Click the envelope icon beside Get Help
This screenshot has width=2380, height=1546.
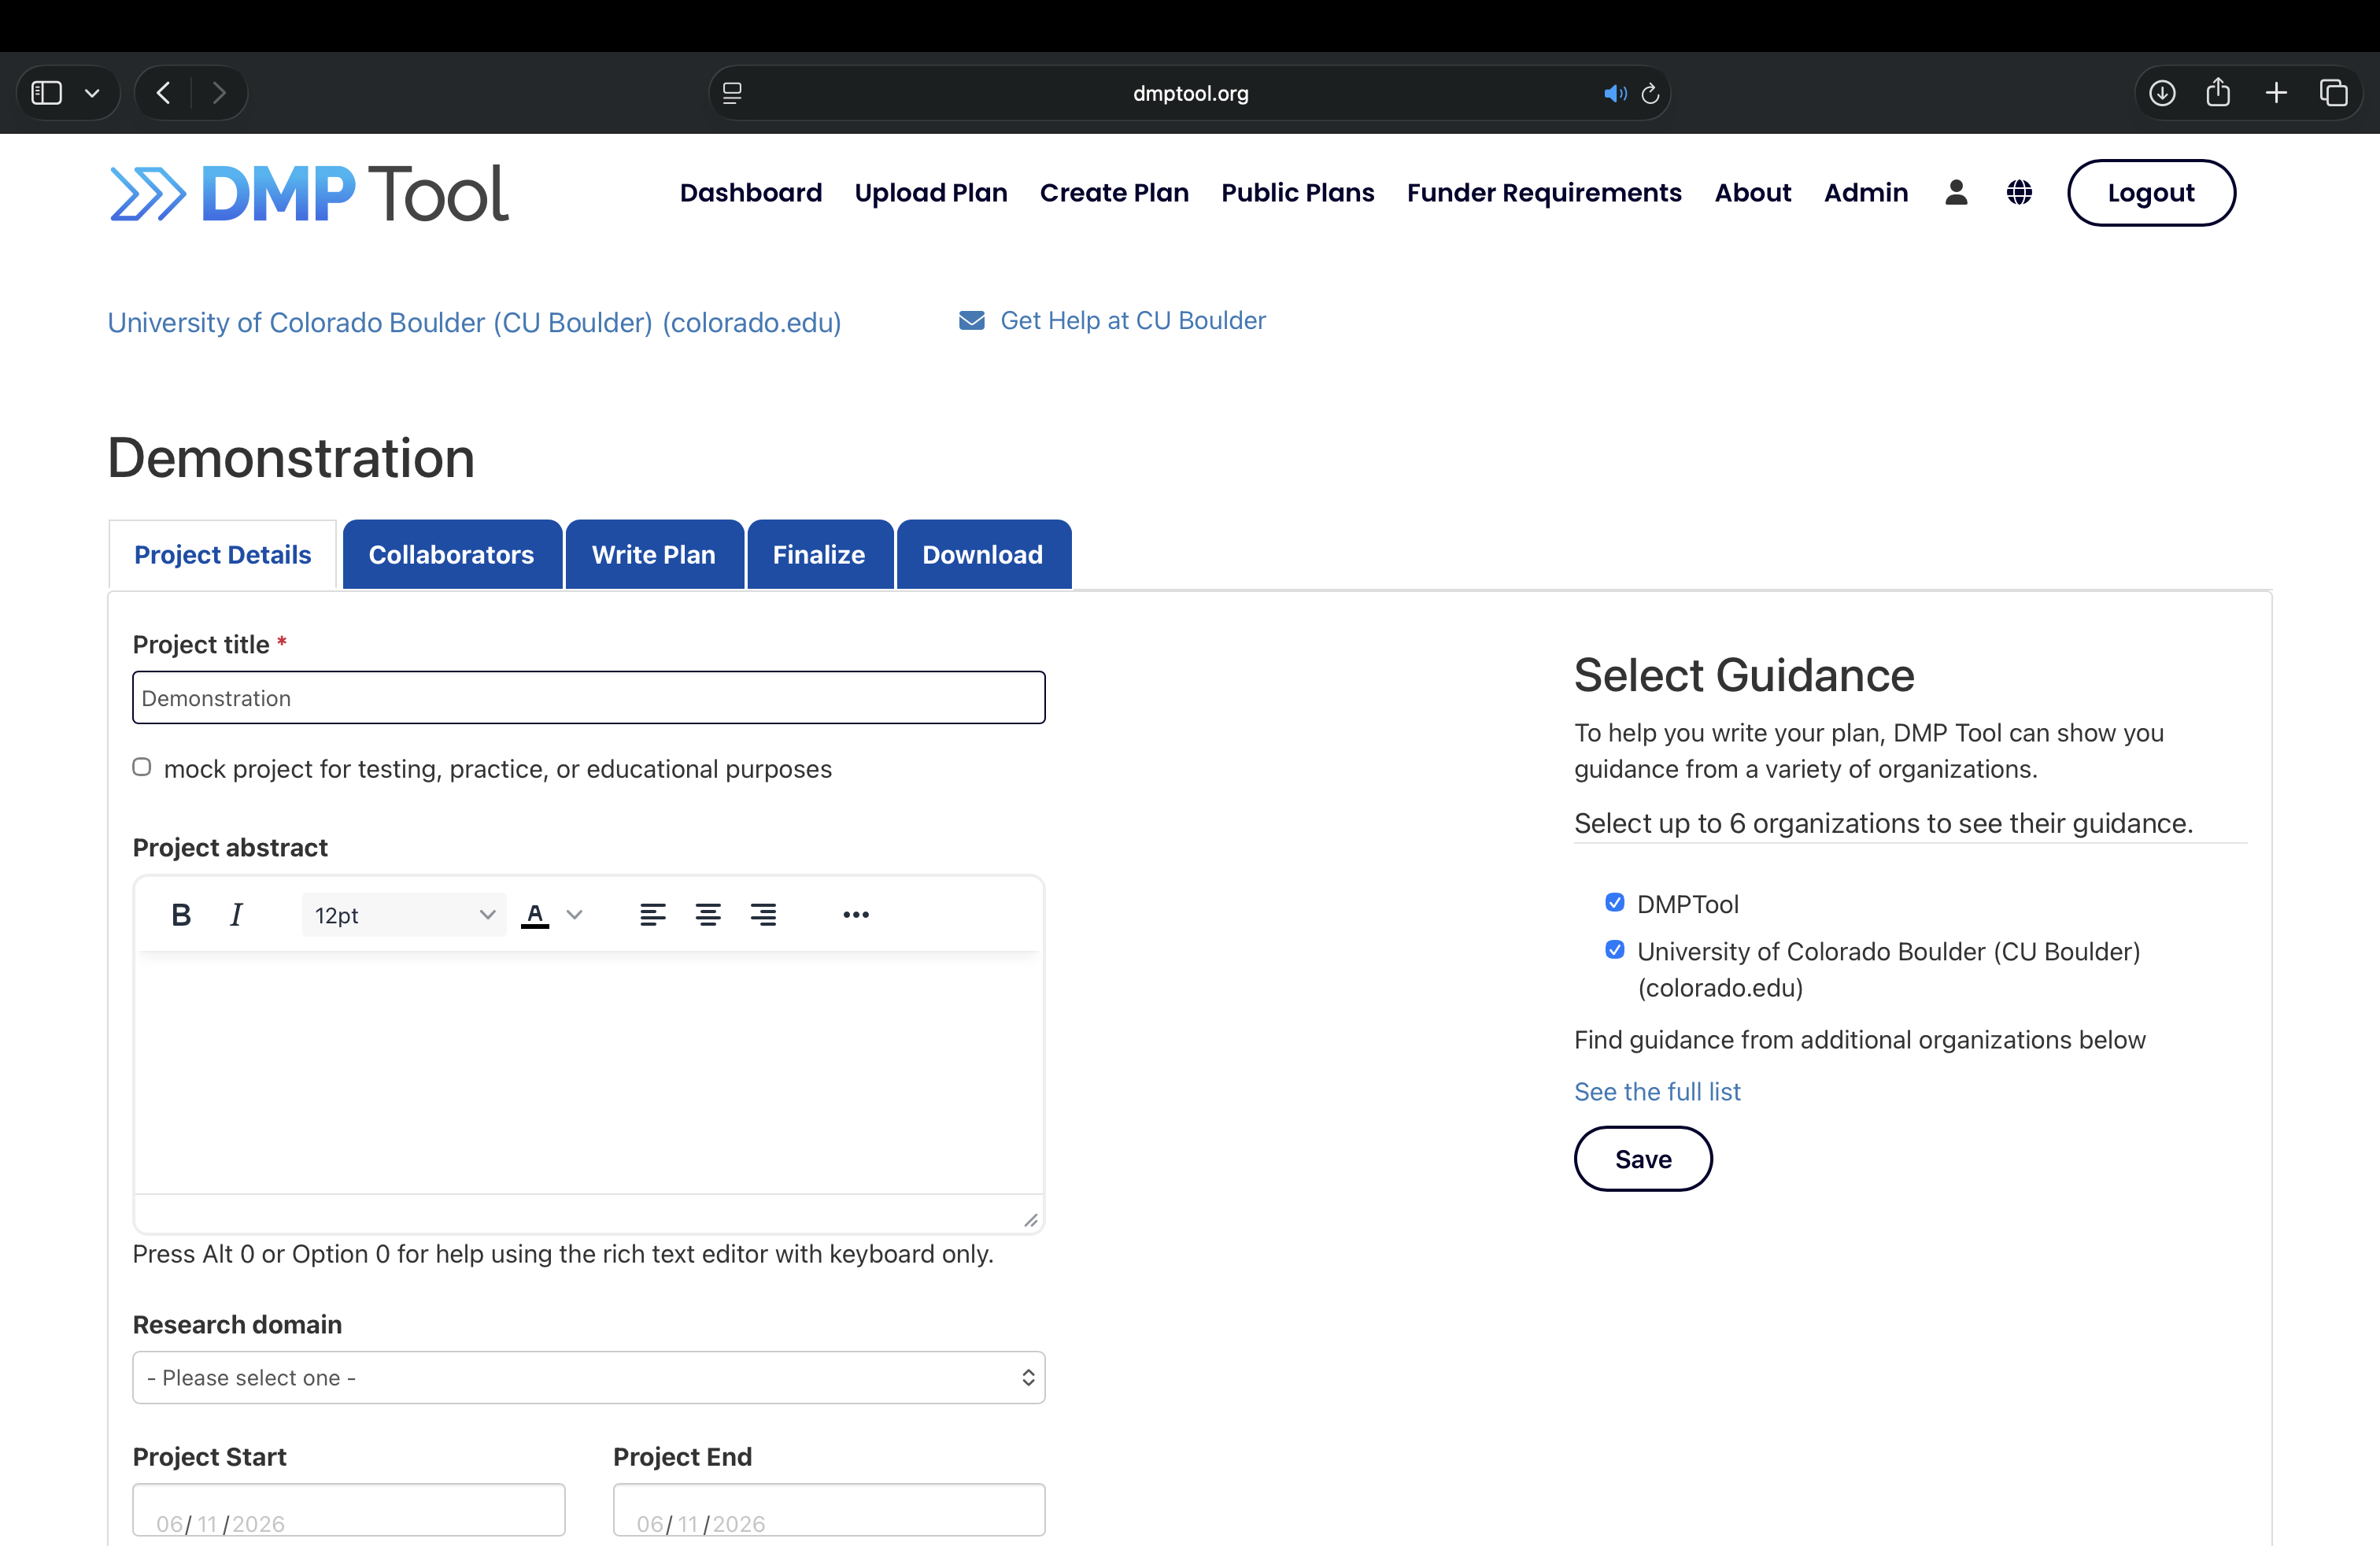tap(972, 320)
